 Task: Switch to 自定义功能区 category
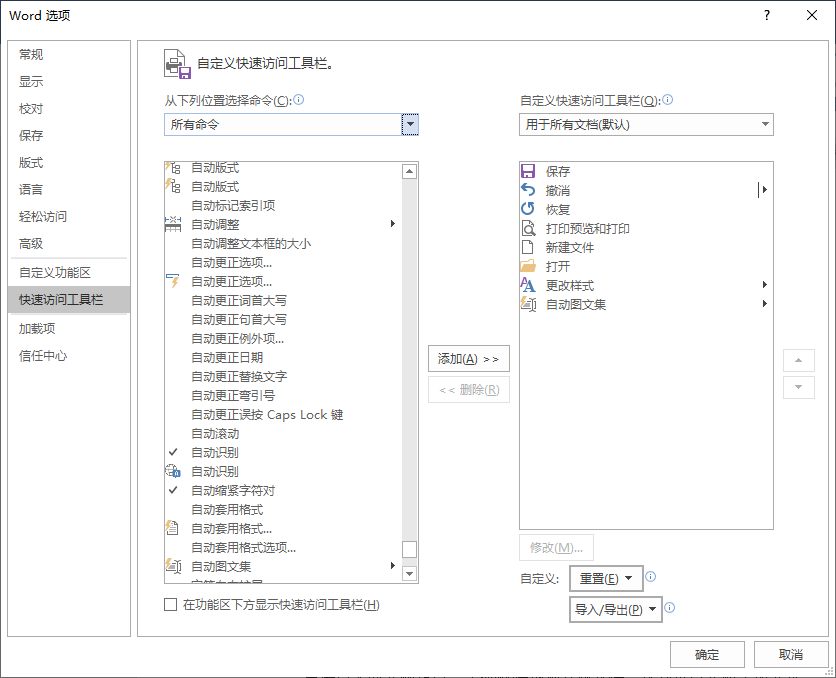pos(69,272)
